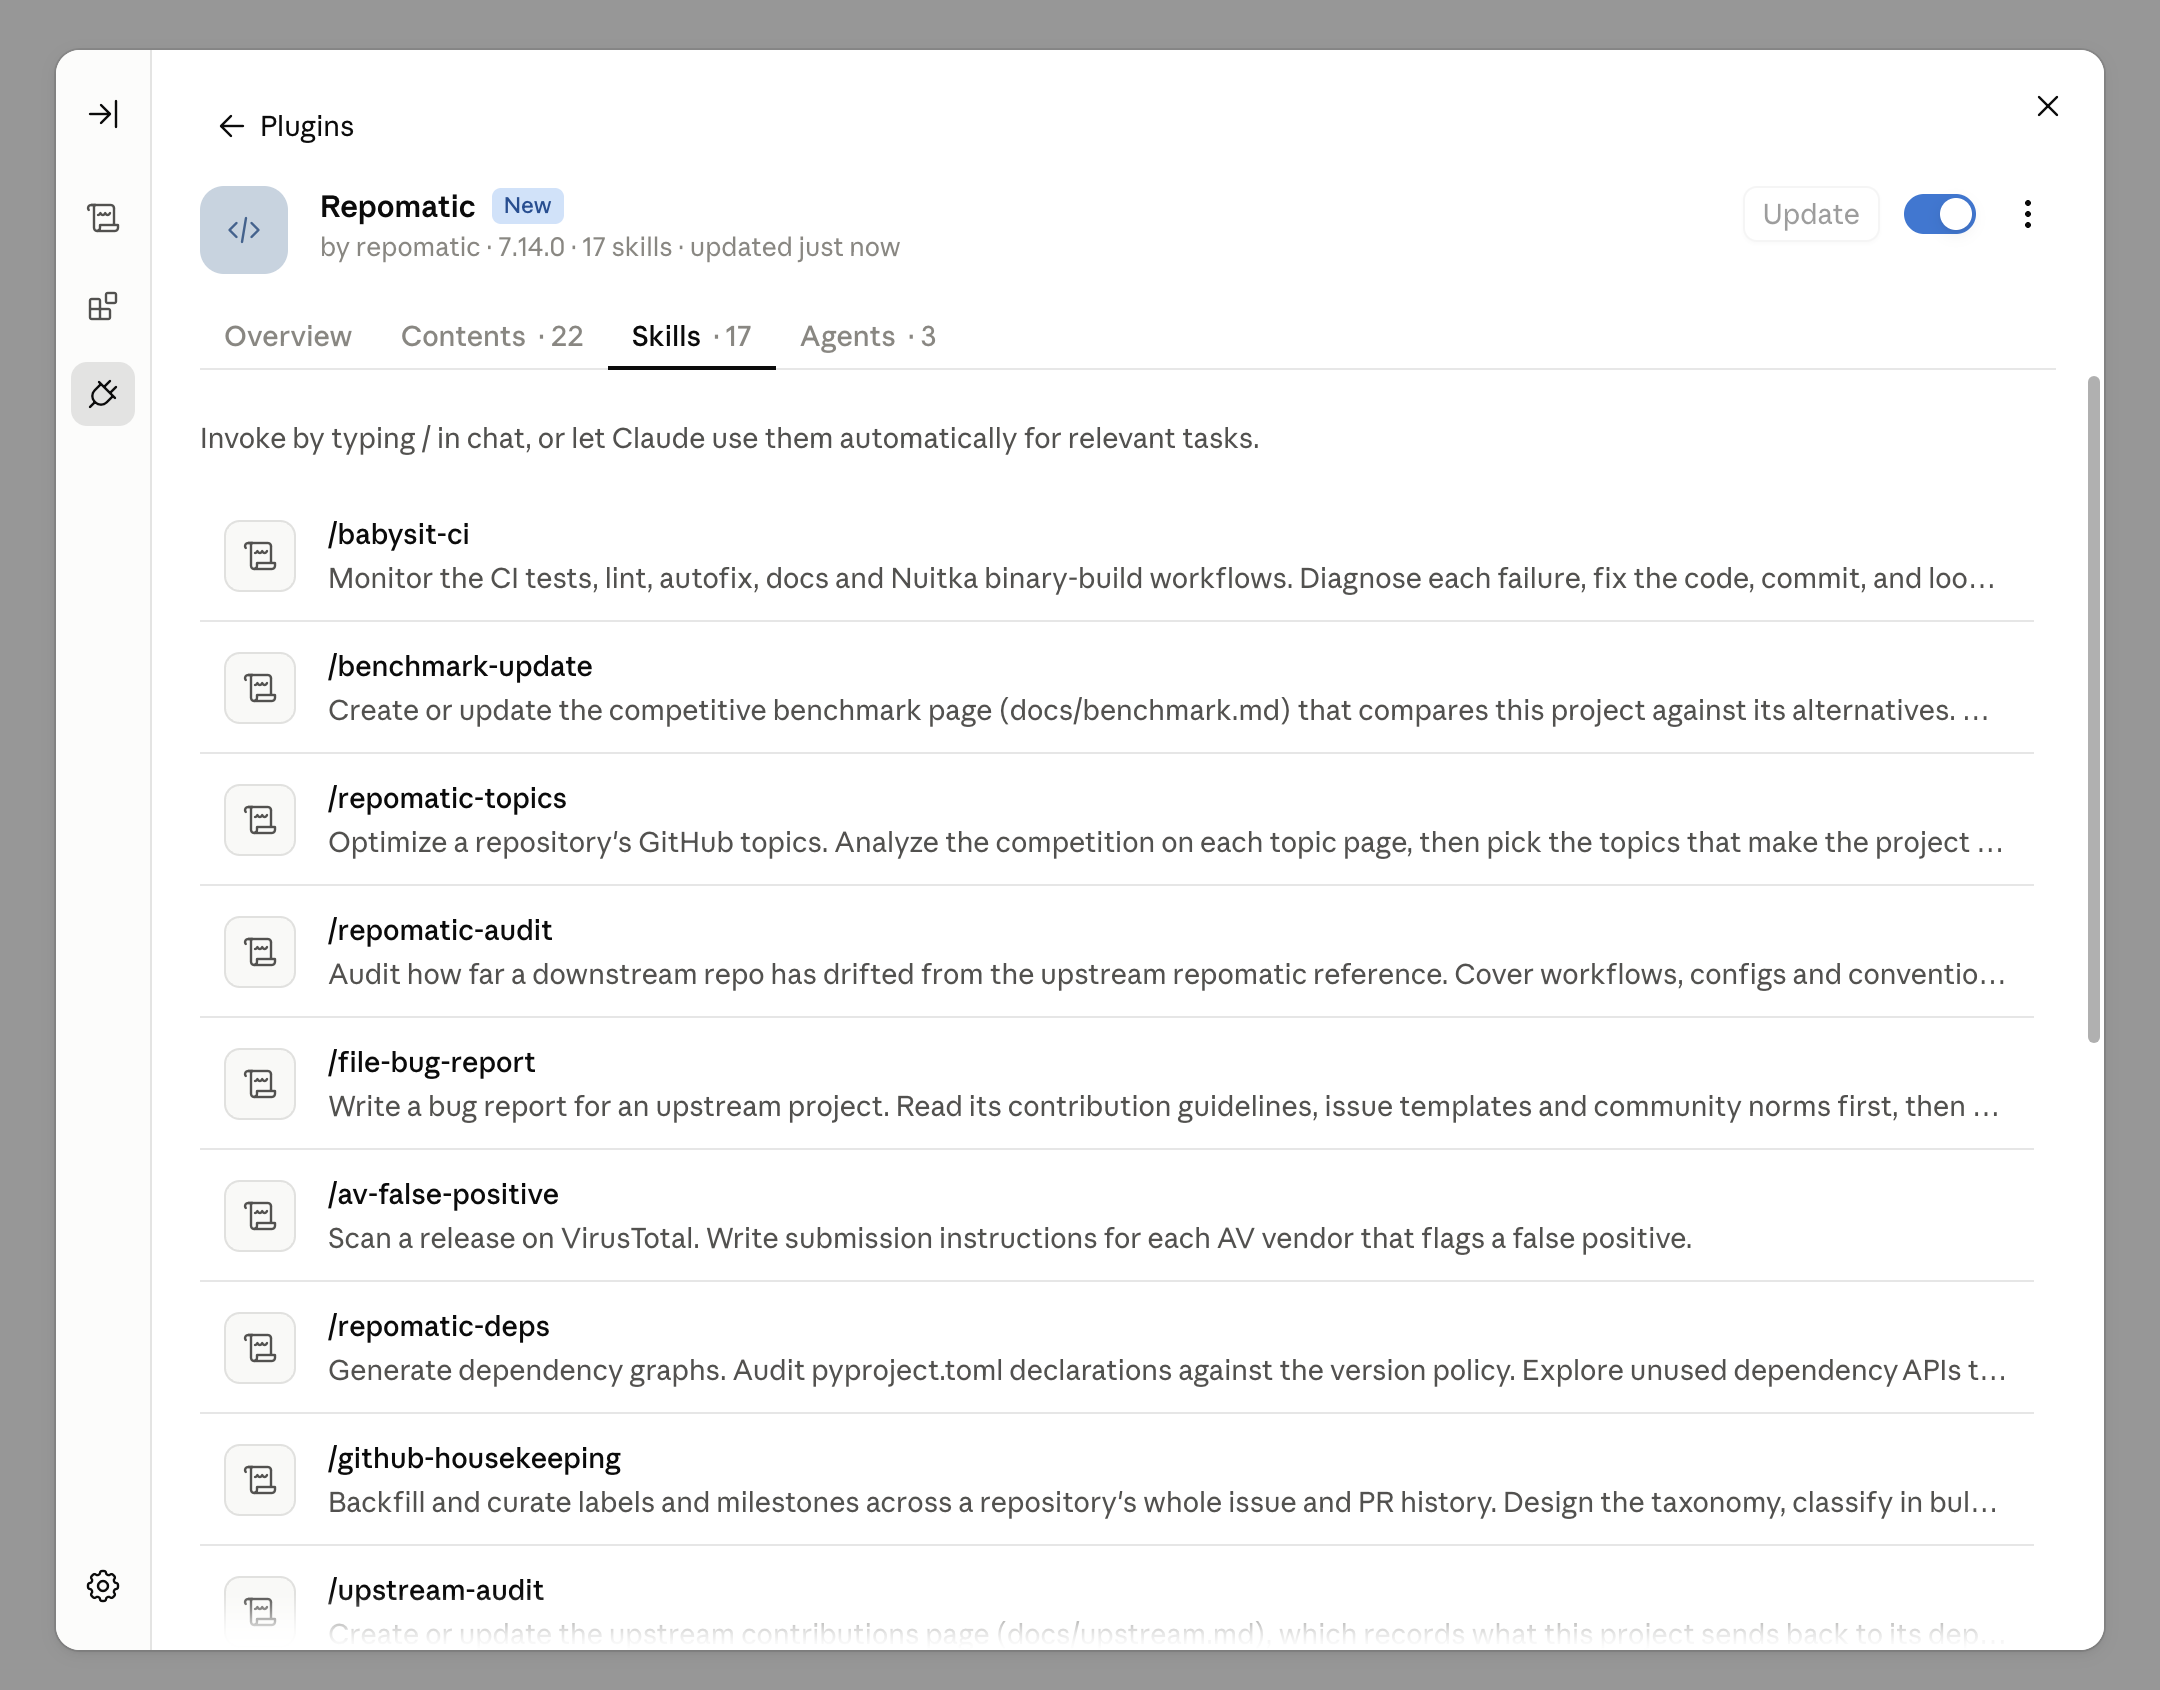This screenshot has width=2160, height=1690.
Task: Click the Repomatic plugin title
Action: click(x=397, y=206)
